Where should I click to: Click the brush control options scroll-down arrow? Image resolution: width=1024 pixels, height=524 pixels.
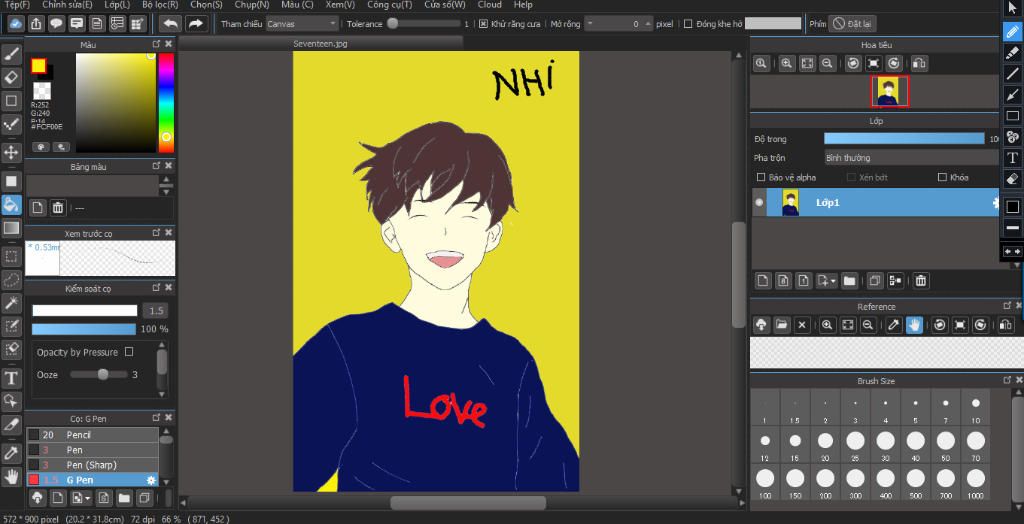pos(161,393)
